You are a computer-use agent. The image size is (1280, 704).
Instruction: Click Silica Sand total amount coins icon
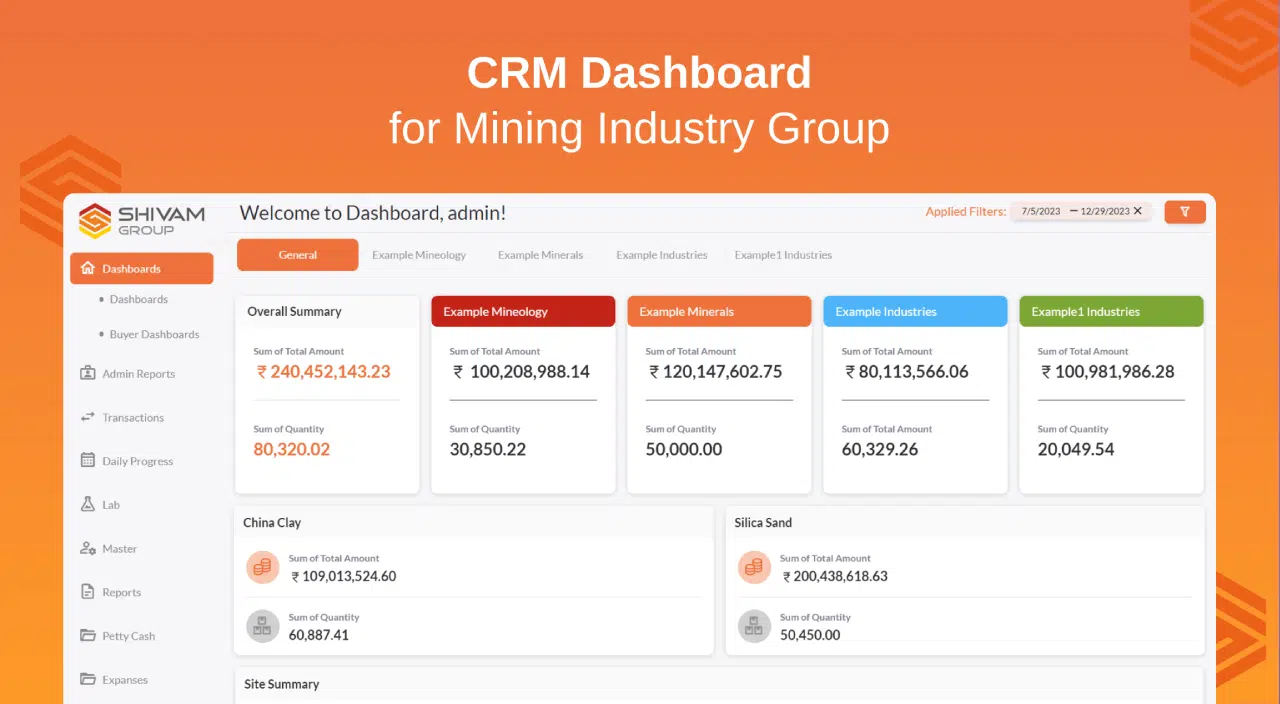754,567
